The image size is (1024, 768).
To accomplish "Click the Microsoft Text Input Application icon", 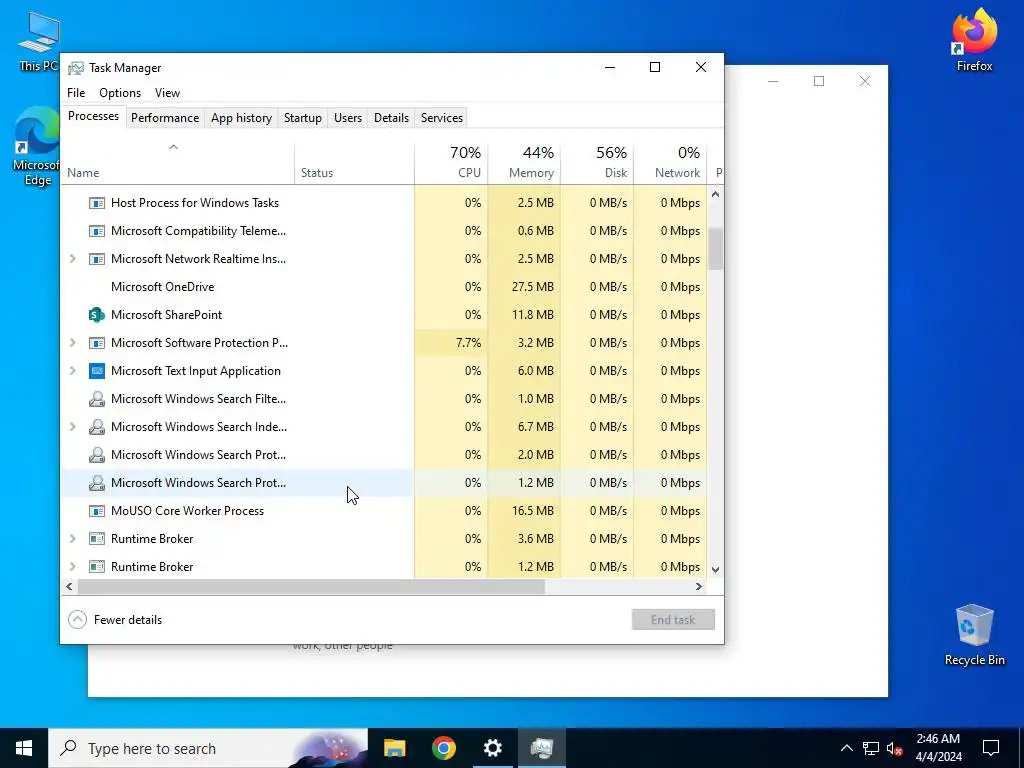I will coord(97,371).
